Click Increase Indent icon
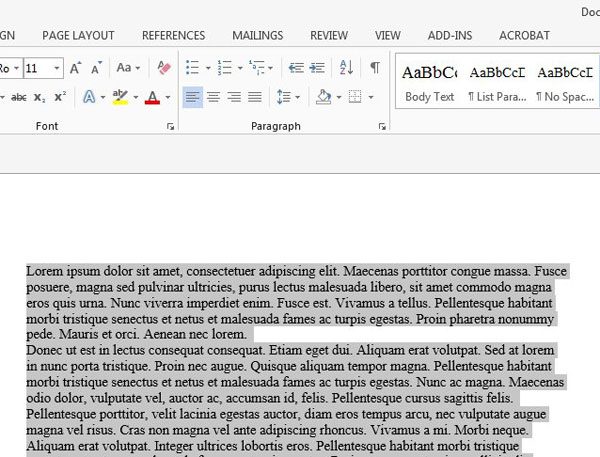The width and height of the screenshot is (600, 457). pos(318,68)
